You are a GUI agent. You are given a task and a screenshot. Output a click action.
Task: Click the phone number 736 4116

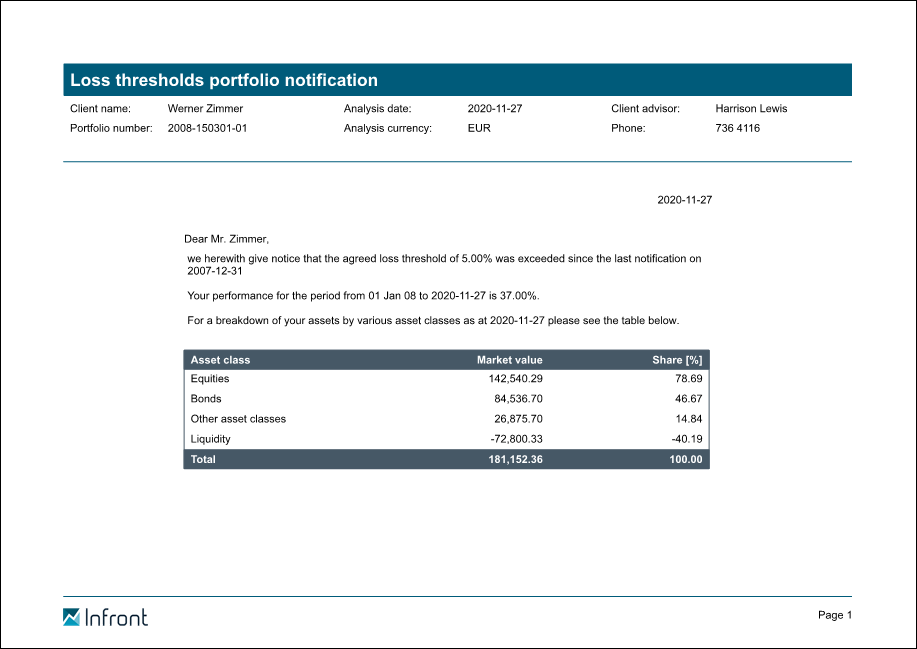(737, 128)
